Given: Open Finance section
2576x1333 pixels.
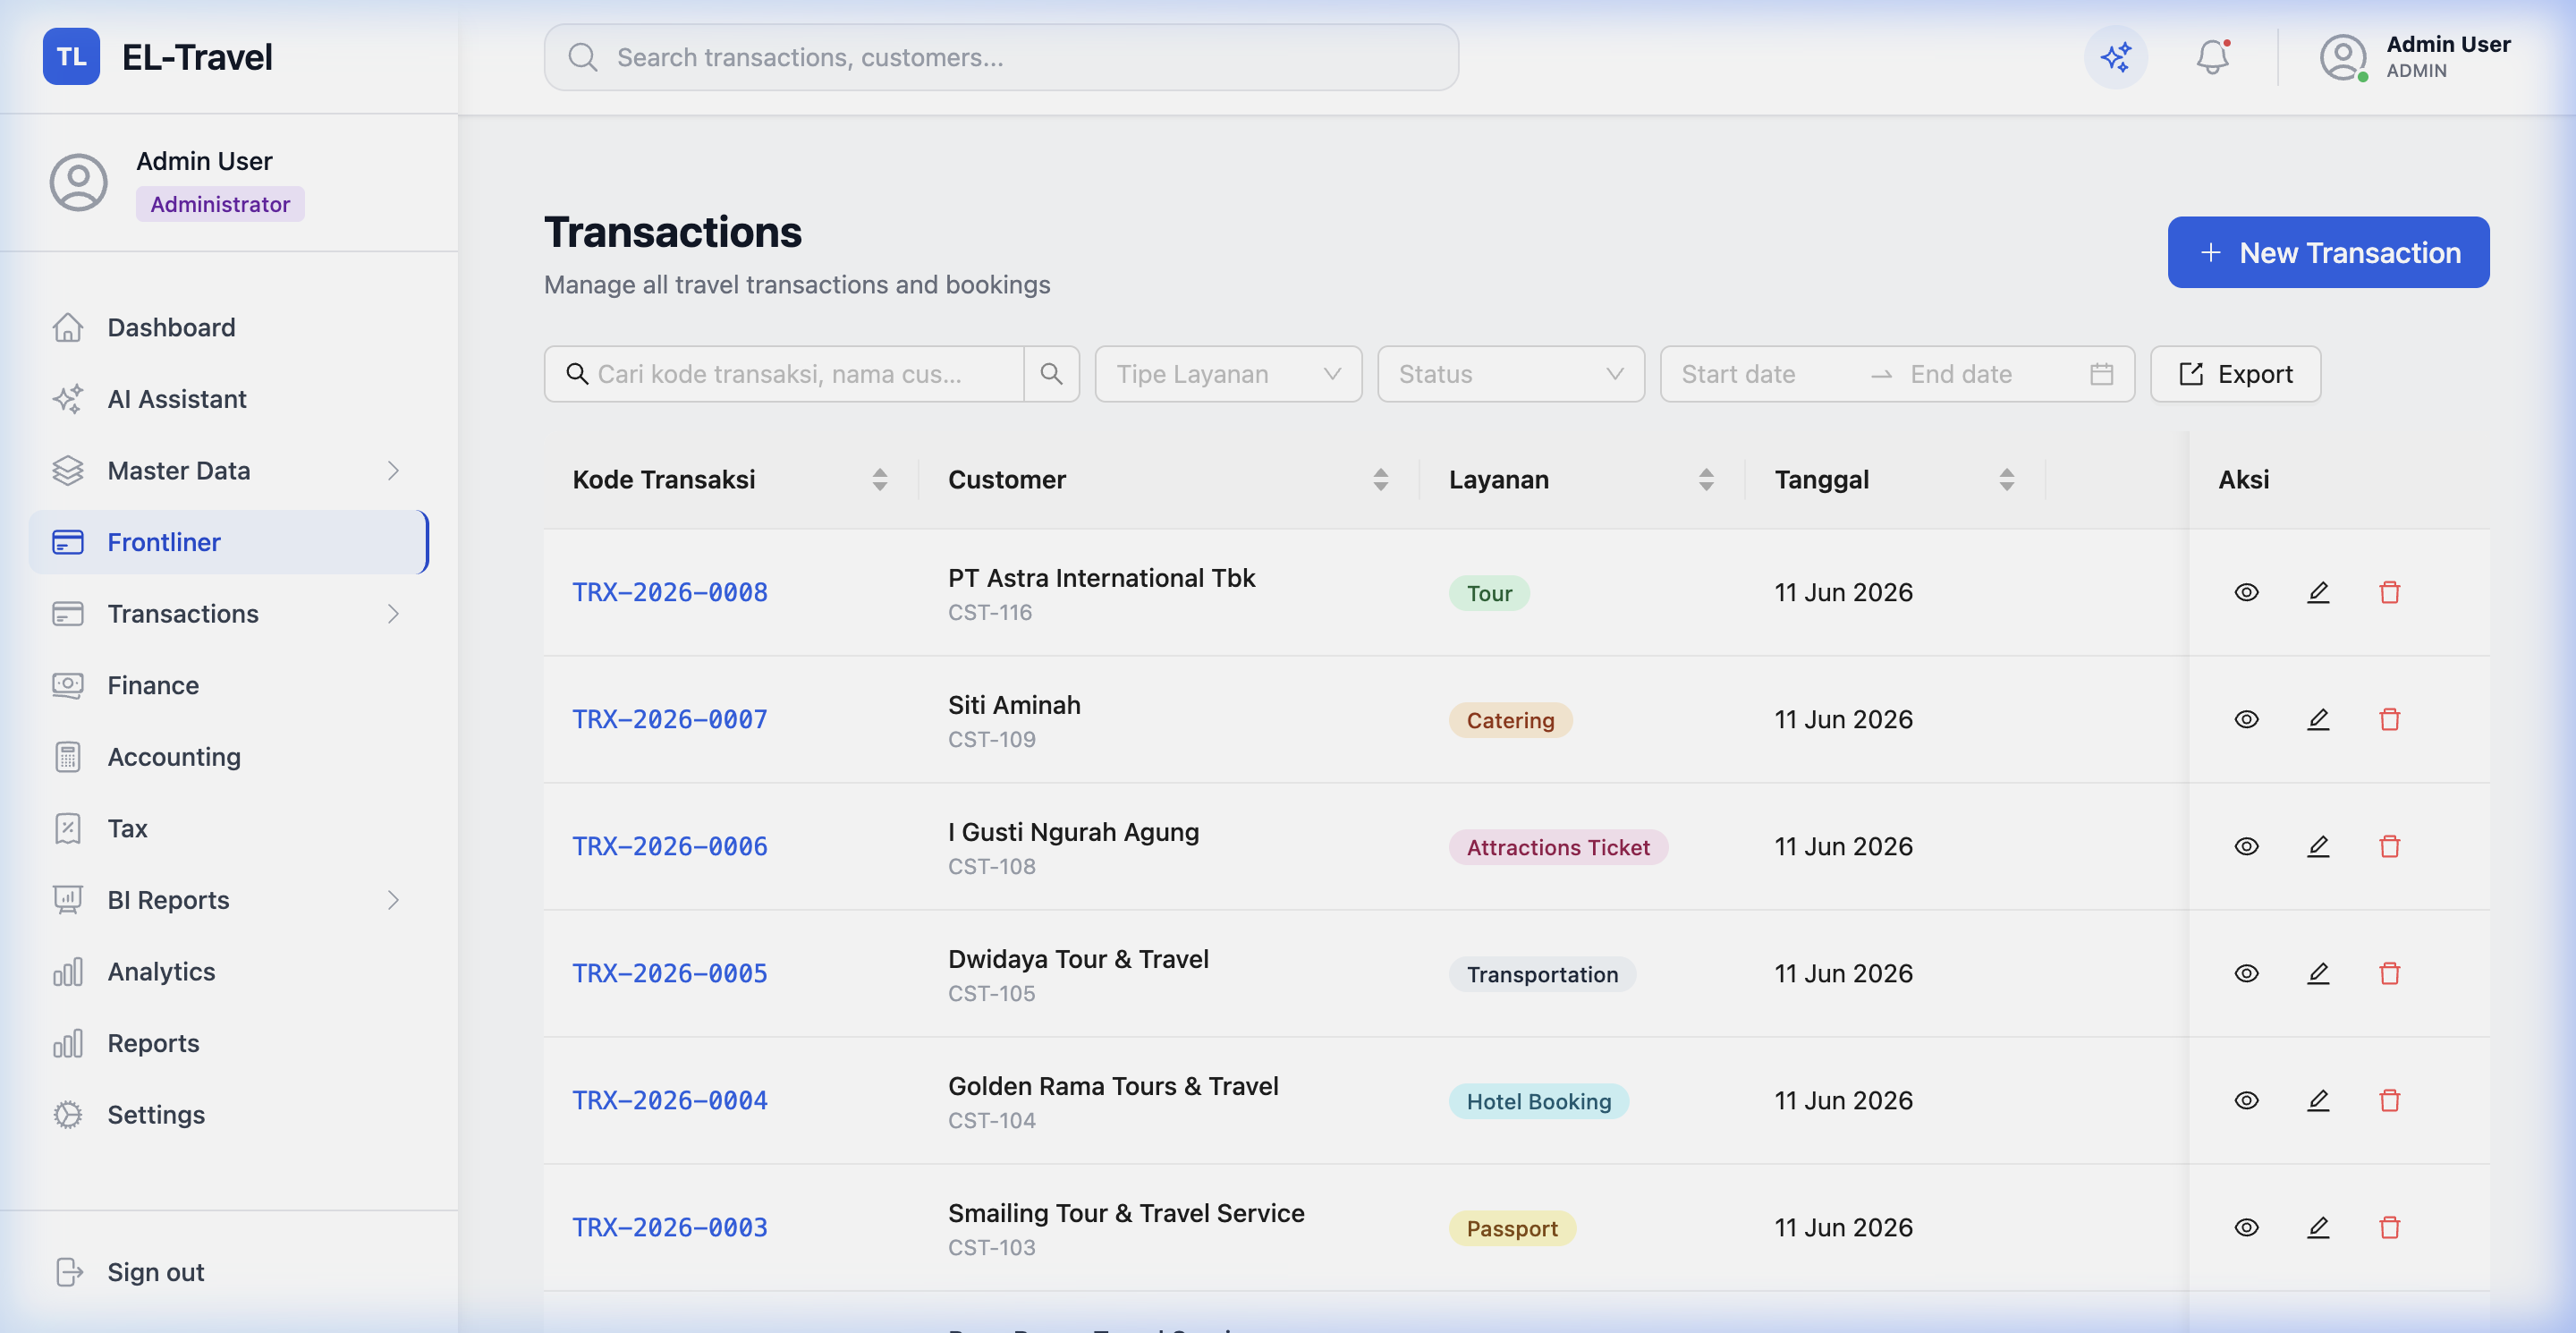Looking at the screenshot, I should click(x=228, y=685).
